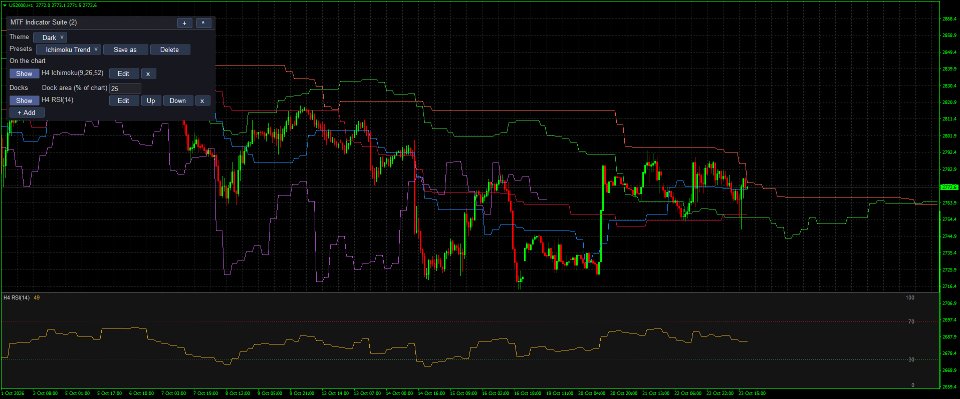Click the 'On the chart' section label
Image resolution: width=960 pixels, height=399 pixels.
coord(28,61)
